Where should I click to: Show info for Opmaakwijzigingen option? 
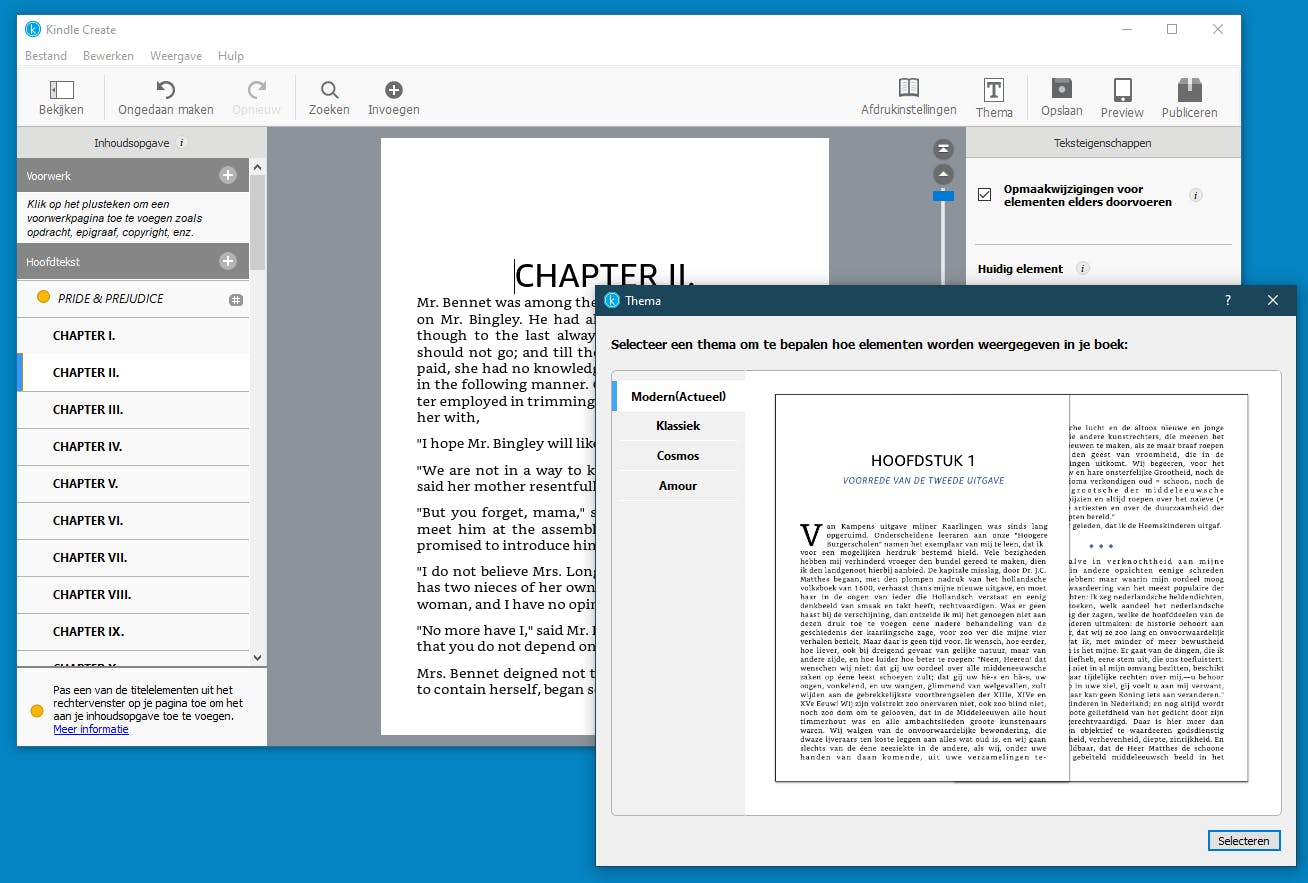point(1196,195)
